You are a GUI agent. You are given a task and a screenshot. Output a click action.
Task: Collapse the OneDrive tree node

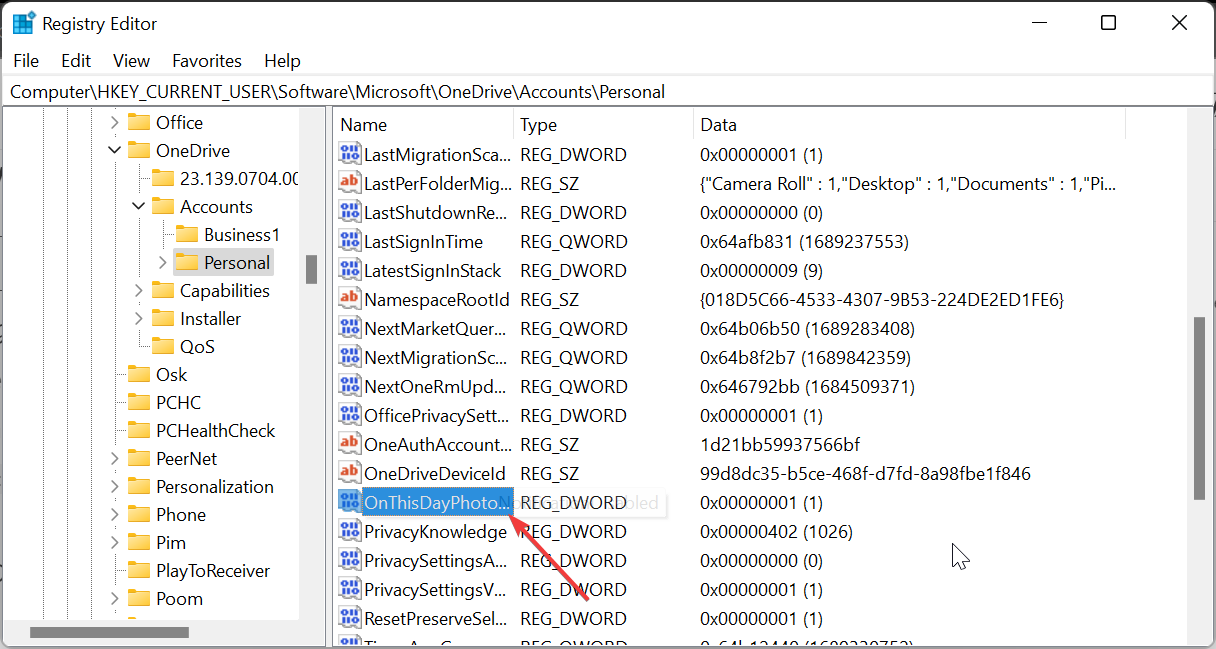pos(114,151)
